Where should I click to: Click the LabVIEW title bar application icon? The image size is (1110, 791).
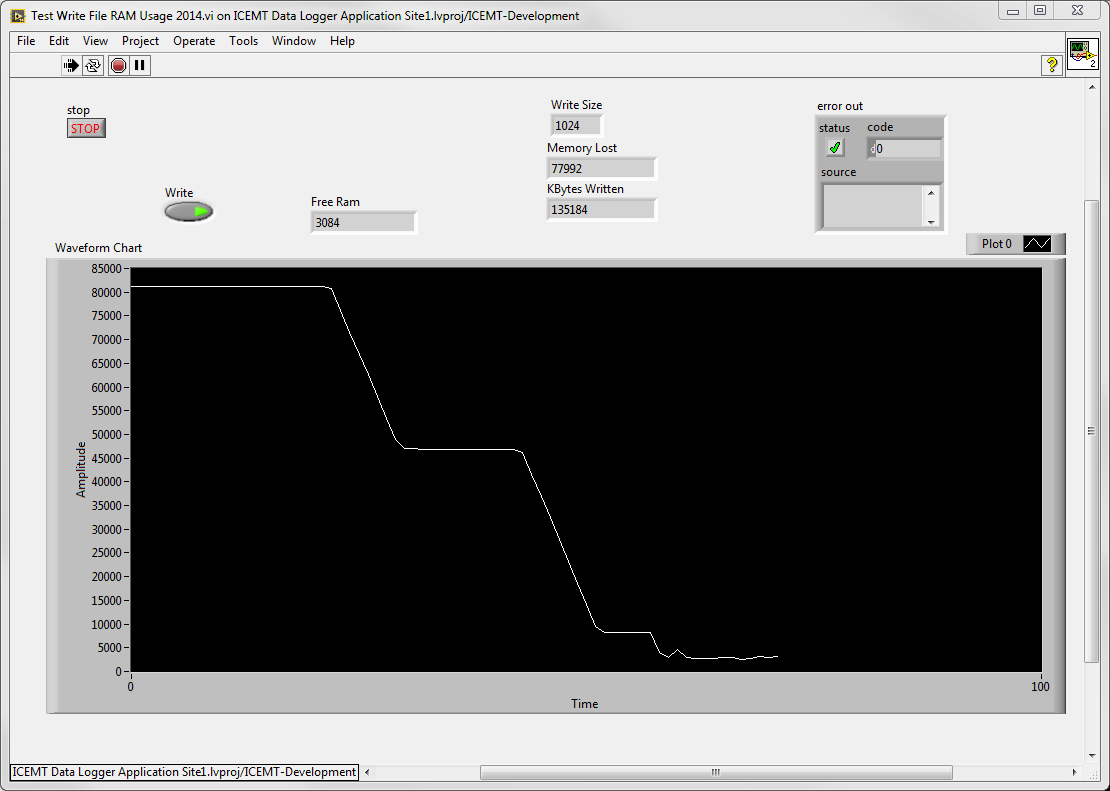18,16
